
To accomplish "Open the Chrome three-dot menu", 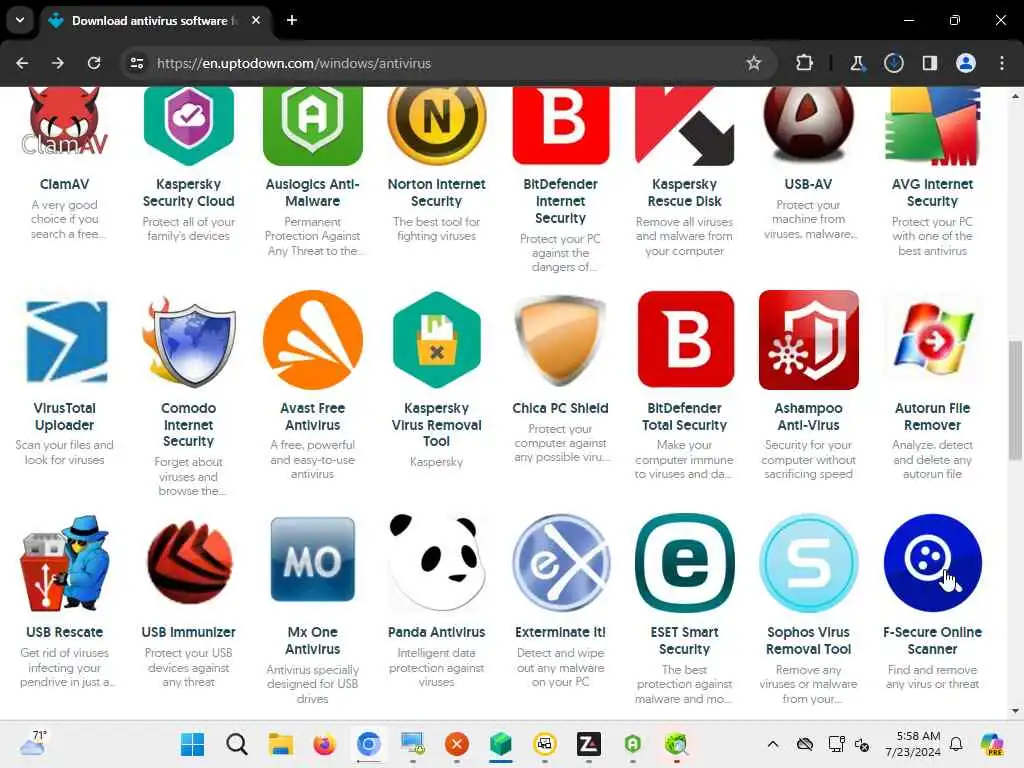I will 1002,63.
